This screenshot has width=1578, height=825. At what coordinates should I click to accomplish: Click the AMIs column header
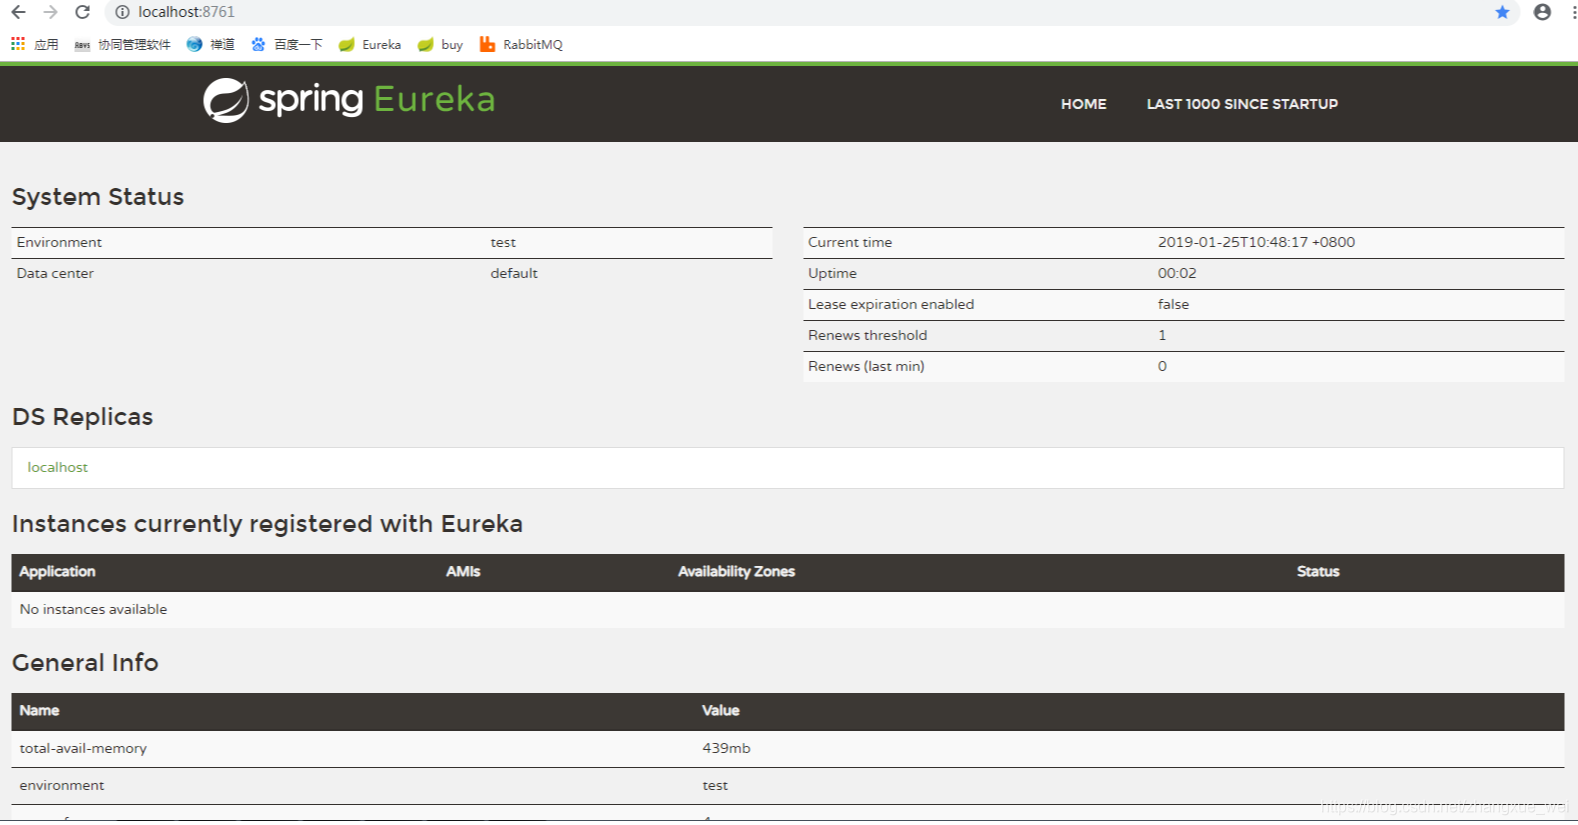463,571
